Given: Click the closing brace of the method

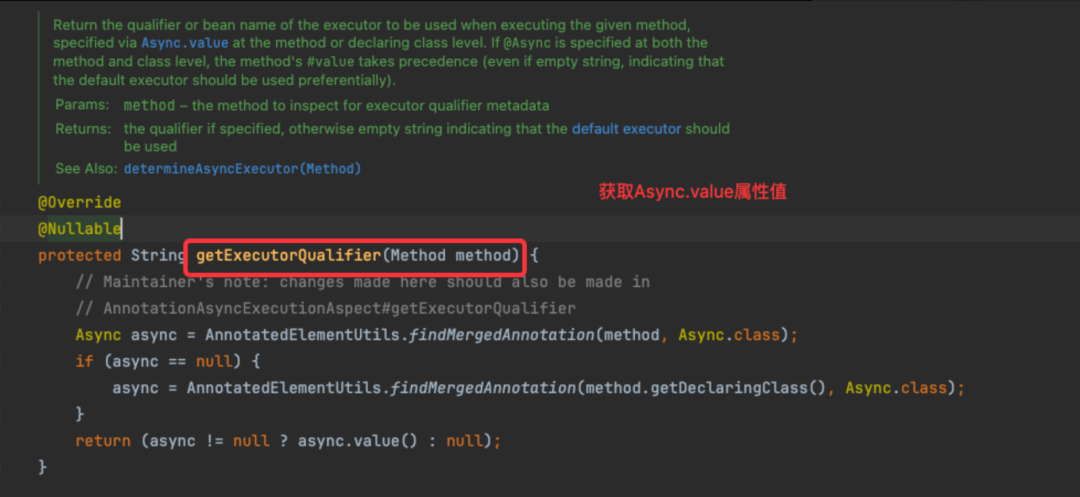Looking at the screenshot, I should coord(43,467).
